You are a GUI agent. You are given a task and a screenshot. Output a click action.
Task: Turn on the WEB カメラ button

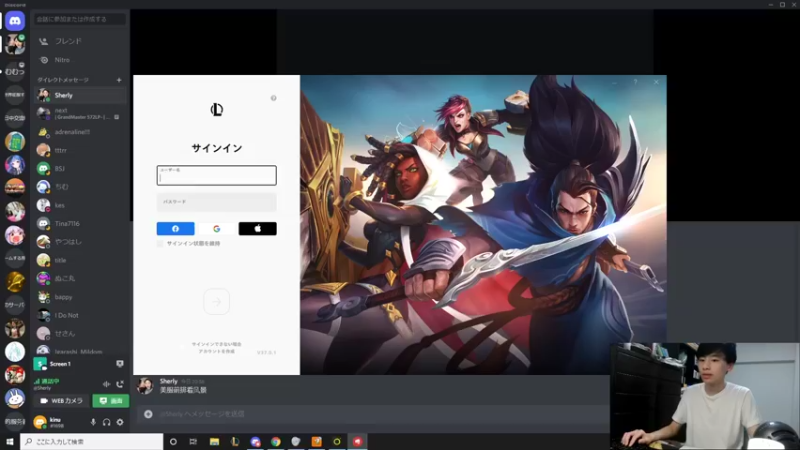[61, 401]
